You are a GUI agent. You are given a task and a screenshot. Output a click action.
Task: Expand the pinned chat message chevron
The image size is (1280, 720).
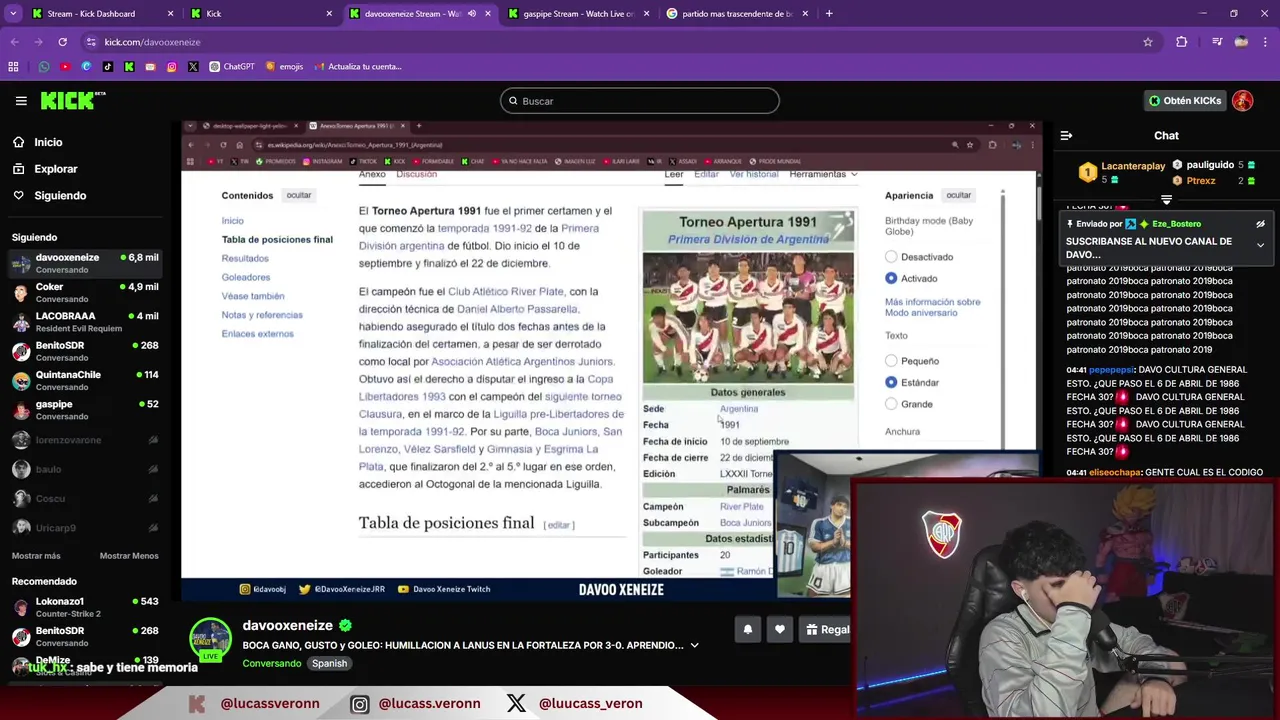point(1260,245)
